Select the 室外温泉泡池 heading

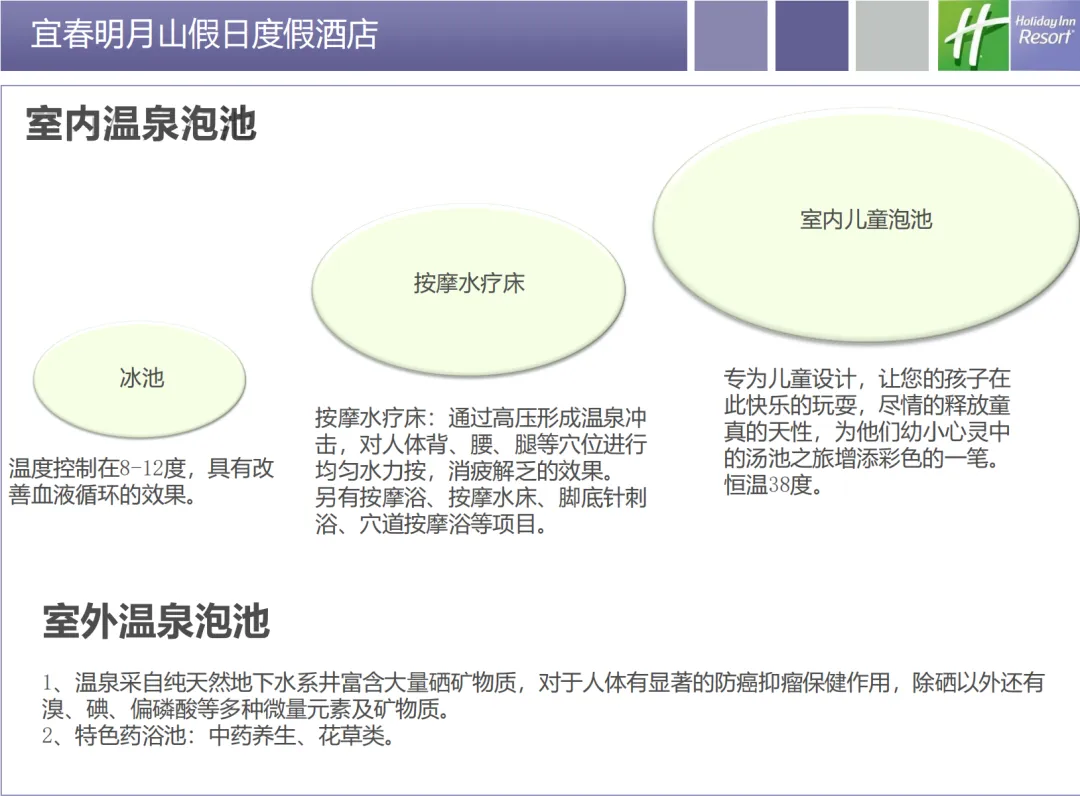pyautogui.click(x=156, y=621)
